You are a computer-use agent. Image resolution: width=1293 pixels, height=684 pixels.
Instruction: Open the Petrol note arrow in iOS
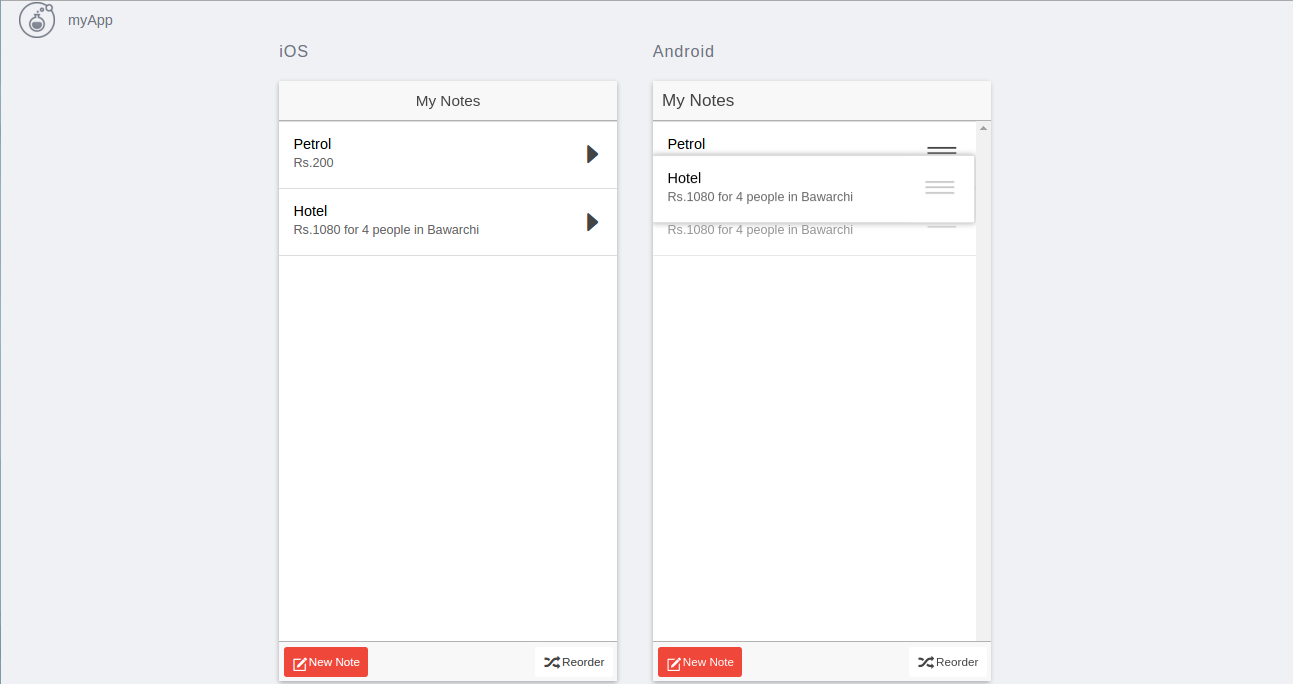click(x=592, y=154)
